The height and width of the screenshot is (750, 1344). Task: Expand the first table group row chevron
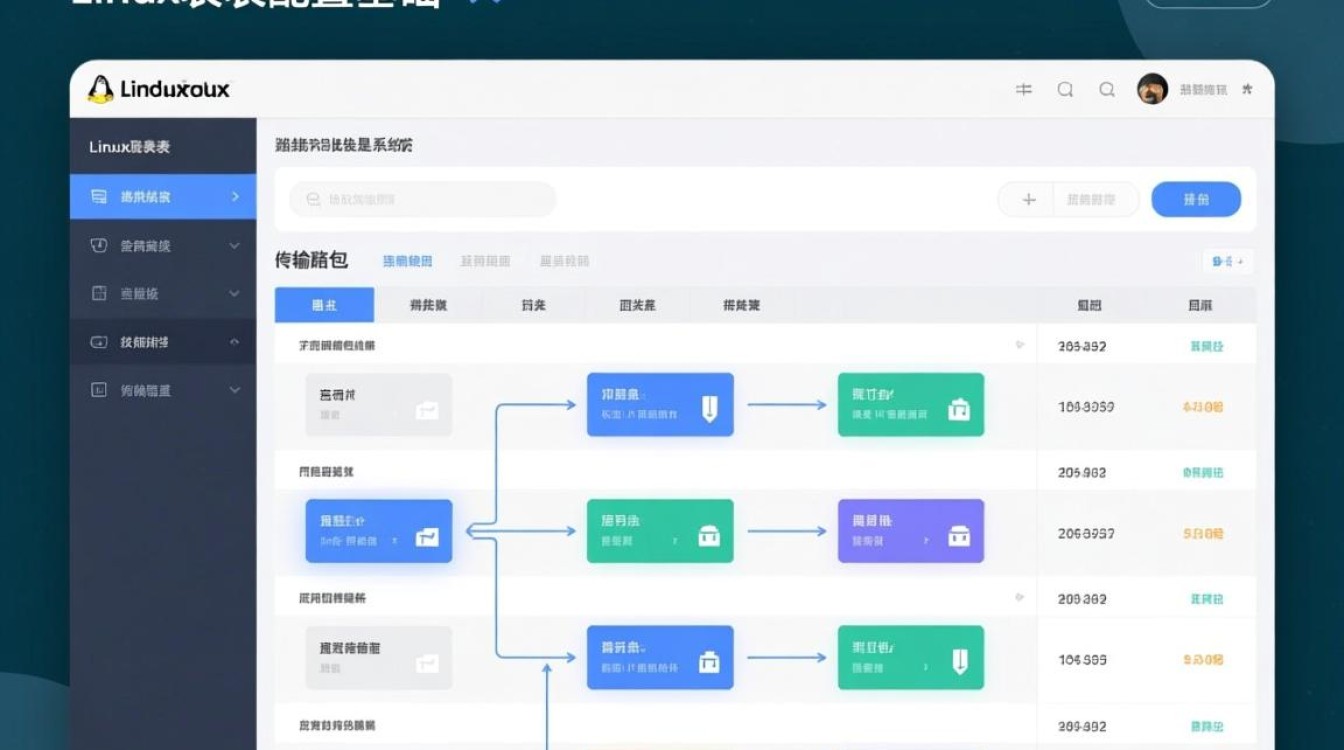[x=1019, y=344]
